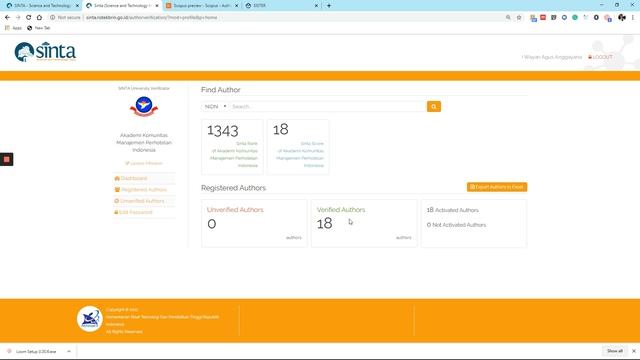
Task: Click the browser forward arrow
Action: tap(18, 18)
